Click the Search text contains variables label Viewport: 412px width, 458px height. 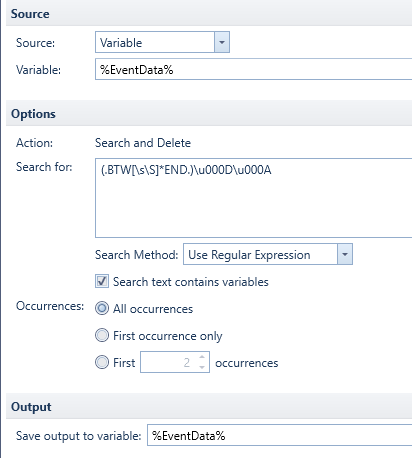191,282
